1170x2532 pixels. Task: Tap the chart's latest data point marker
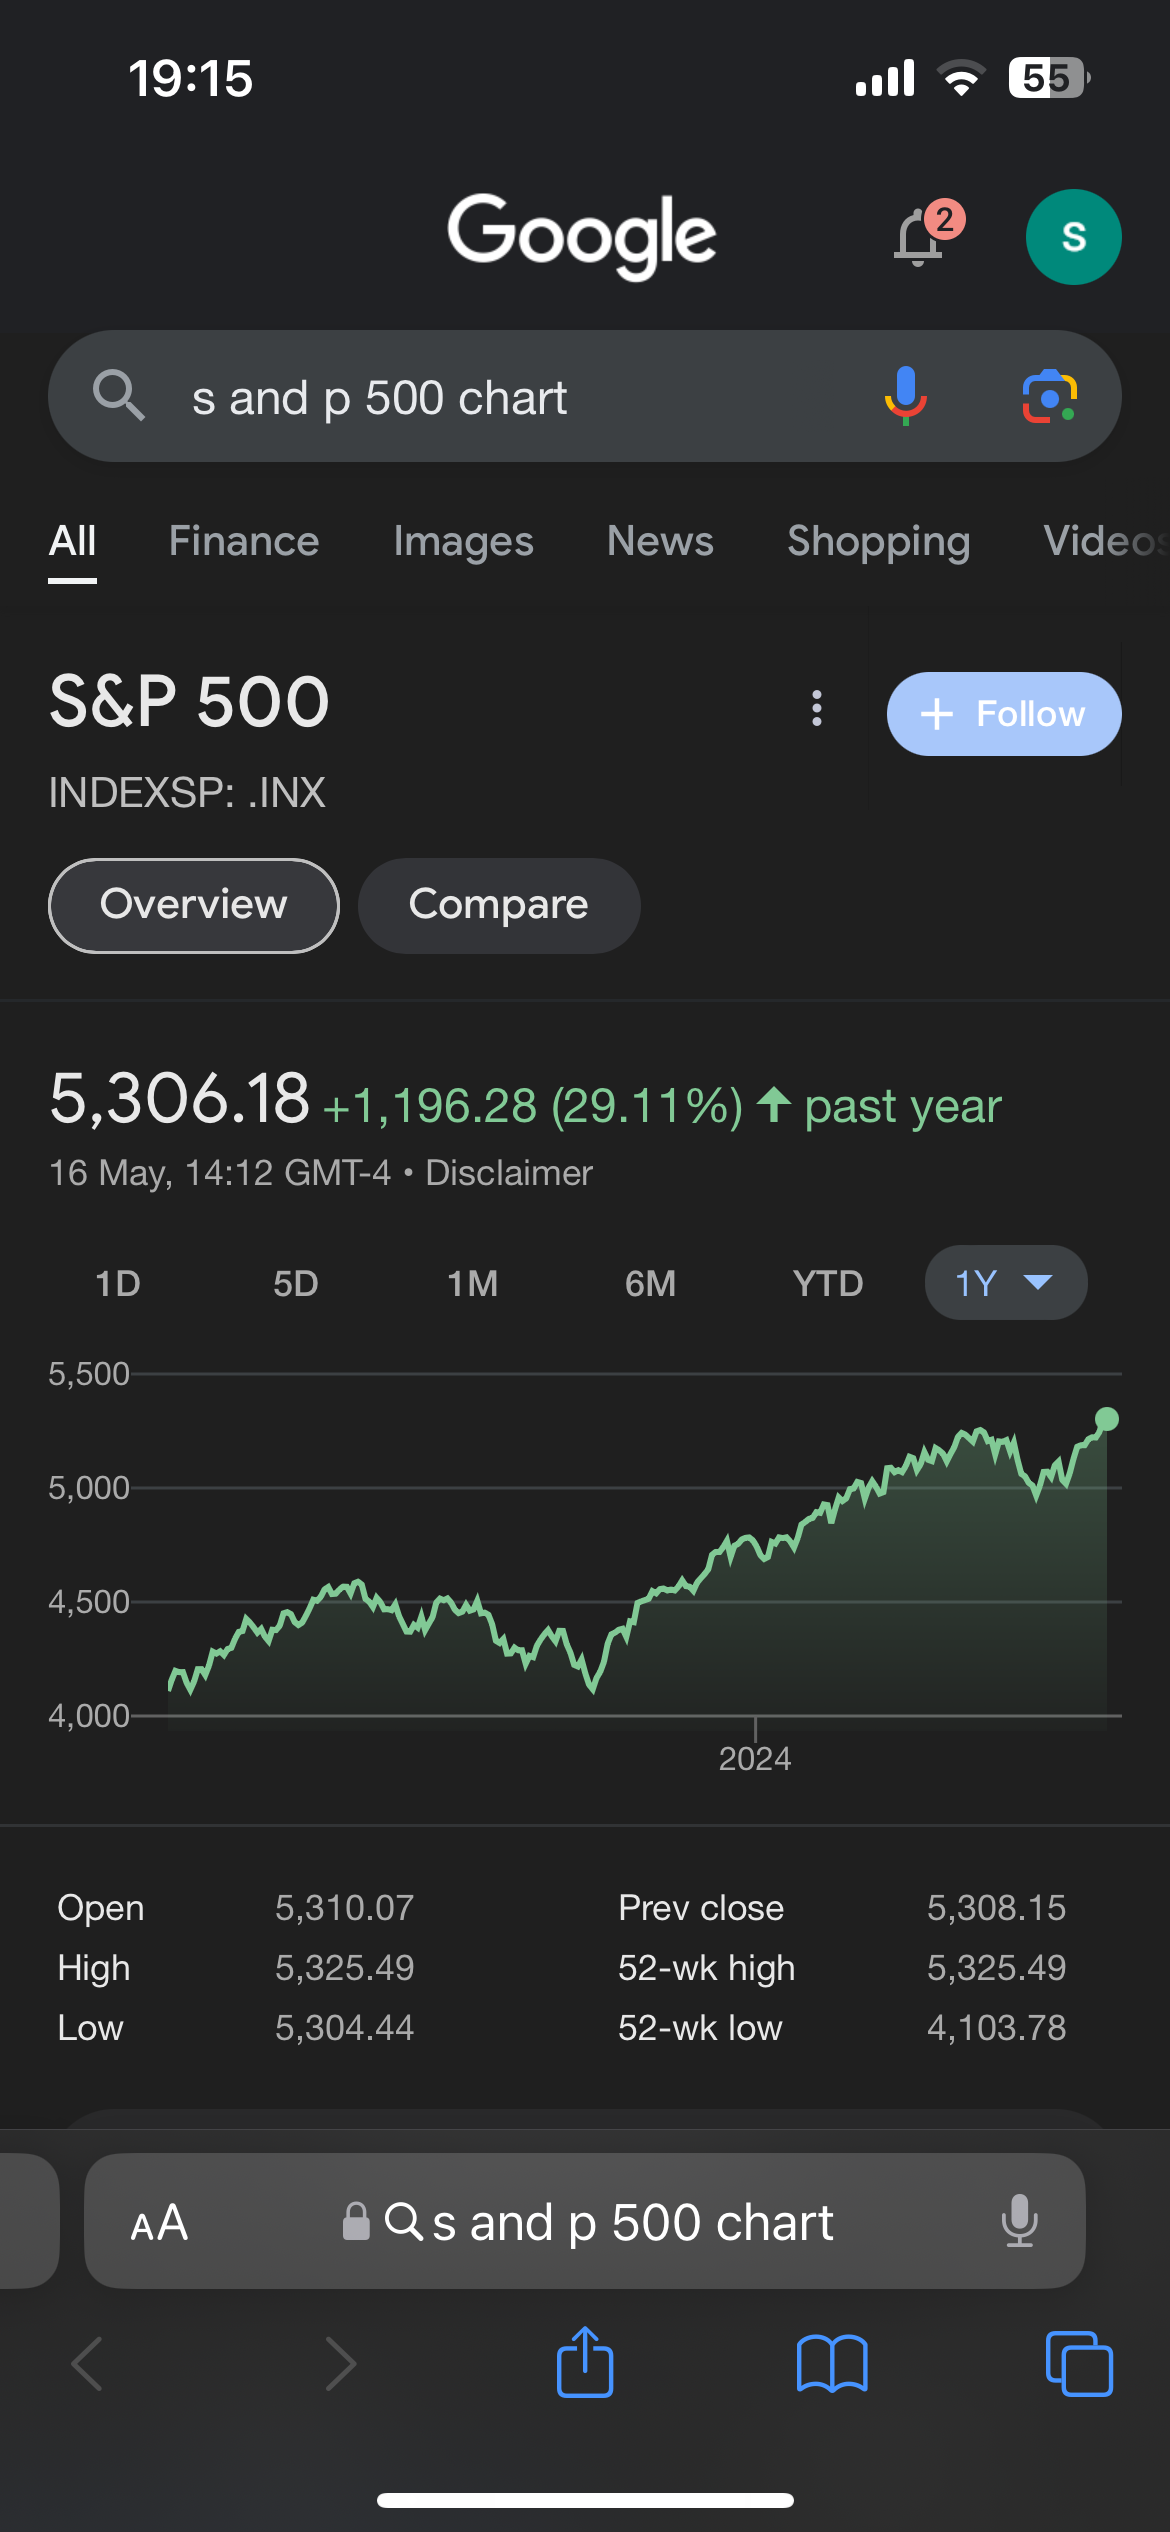click(x=1106, y=1419)
